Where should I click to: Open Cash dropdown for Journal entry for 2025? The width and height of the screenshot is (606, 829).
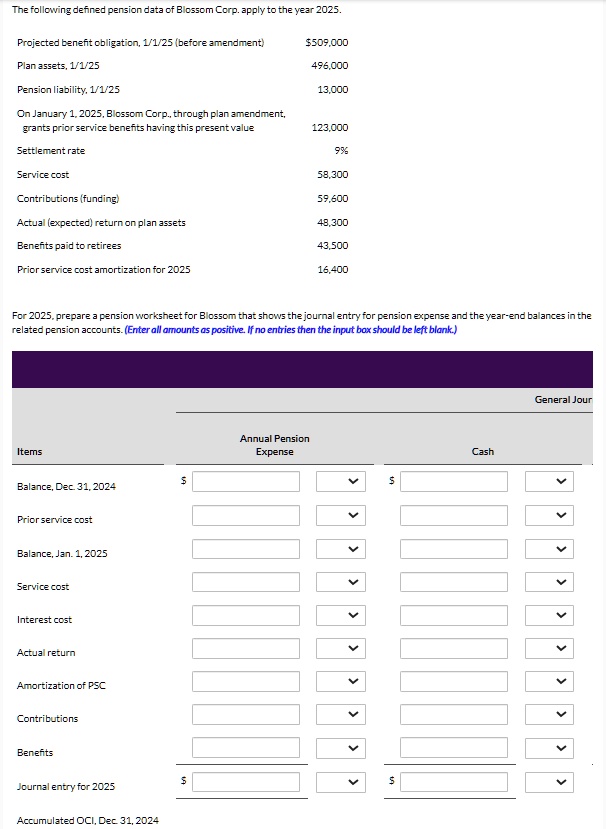click(x=549, y=782)
